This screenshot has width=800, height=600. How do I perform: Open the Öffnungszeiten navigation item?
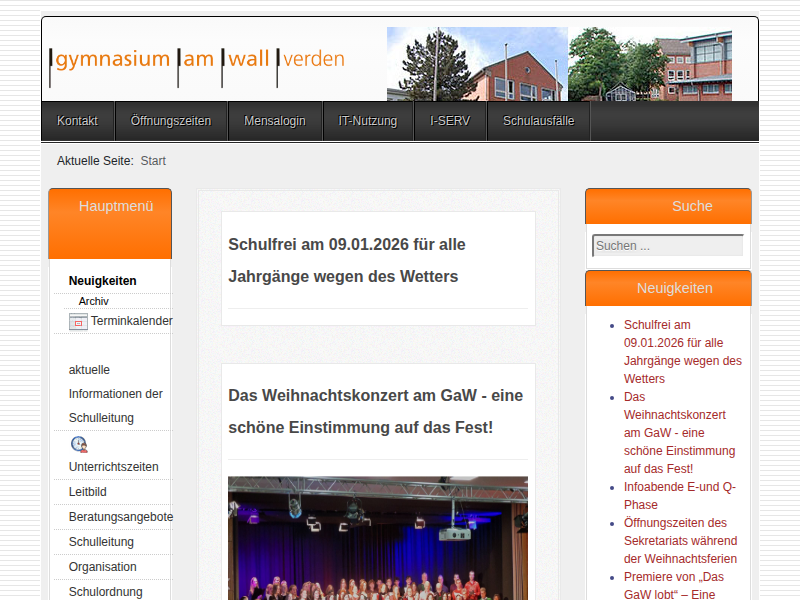click(171, 121)
